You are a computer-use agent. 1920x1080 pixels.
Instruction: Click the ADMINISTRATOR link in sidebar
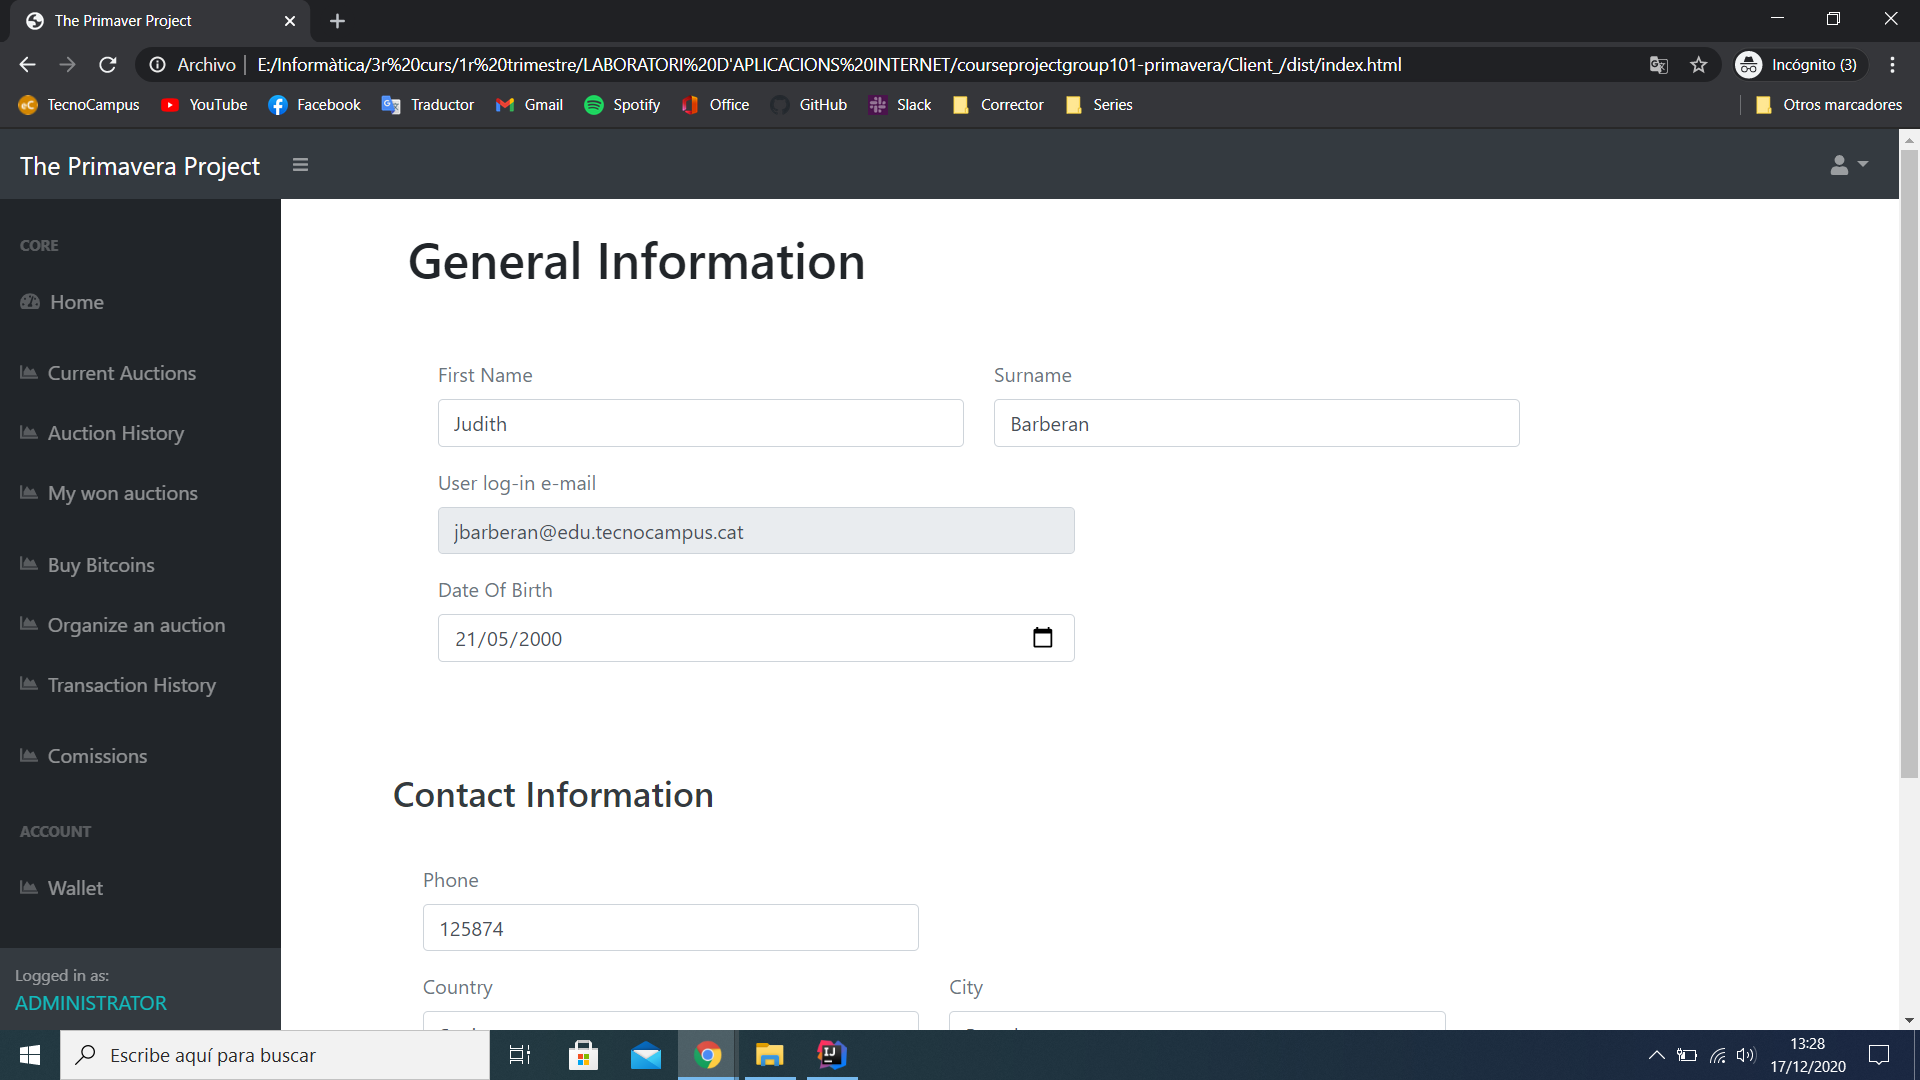[x=90, y=1003]
